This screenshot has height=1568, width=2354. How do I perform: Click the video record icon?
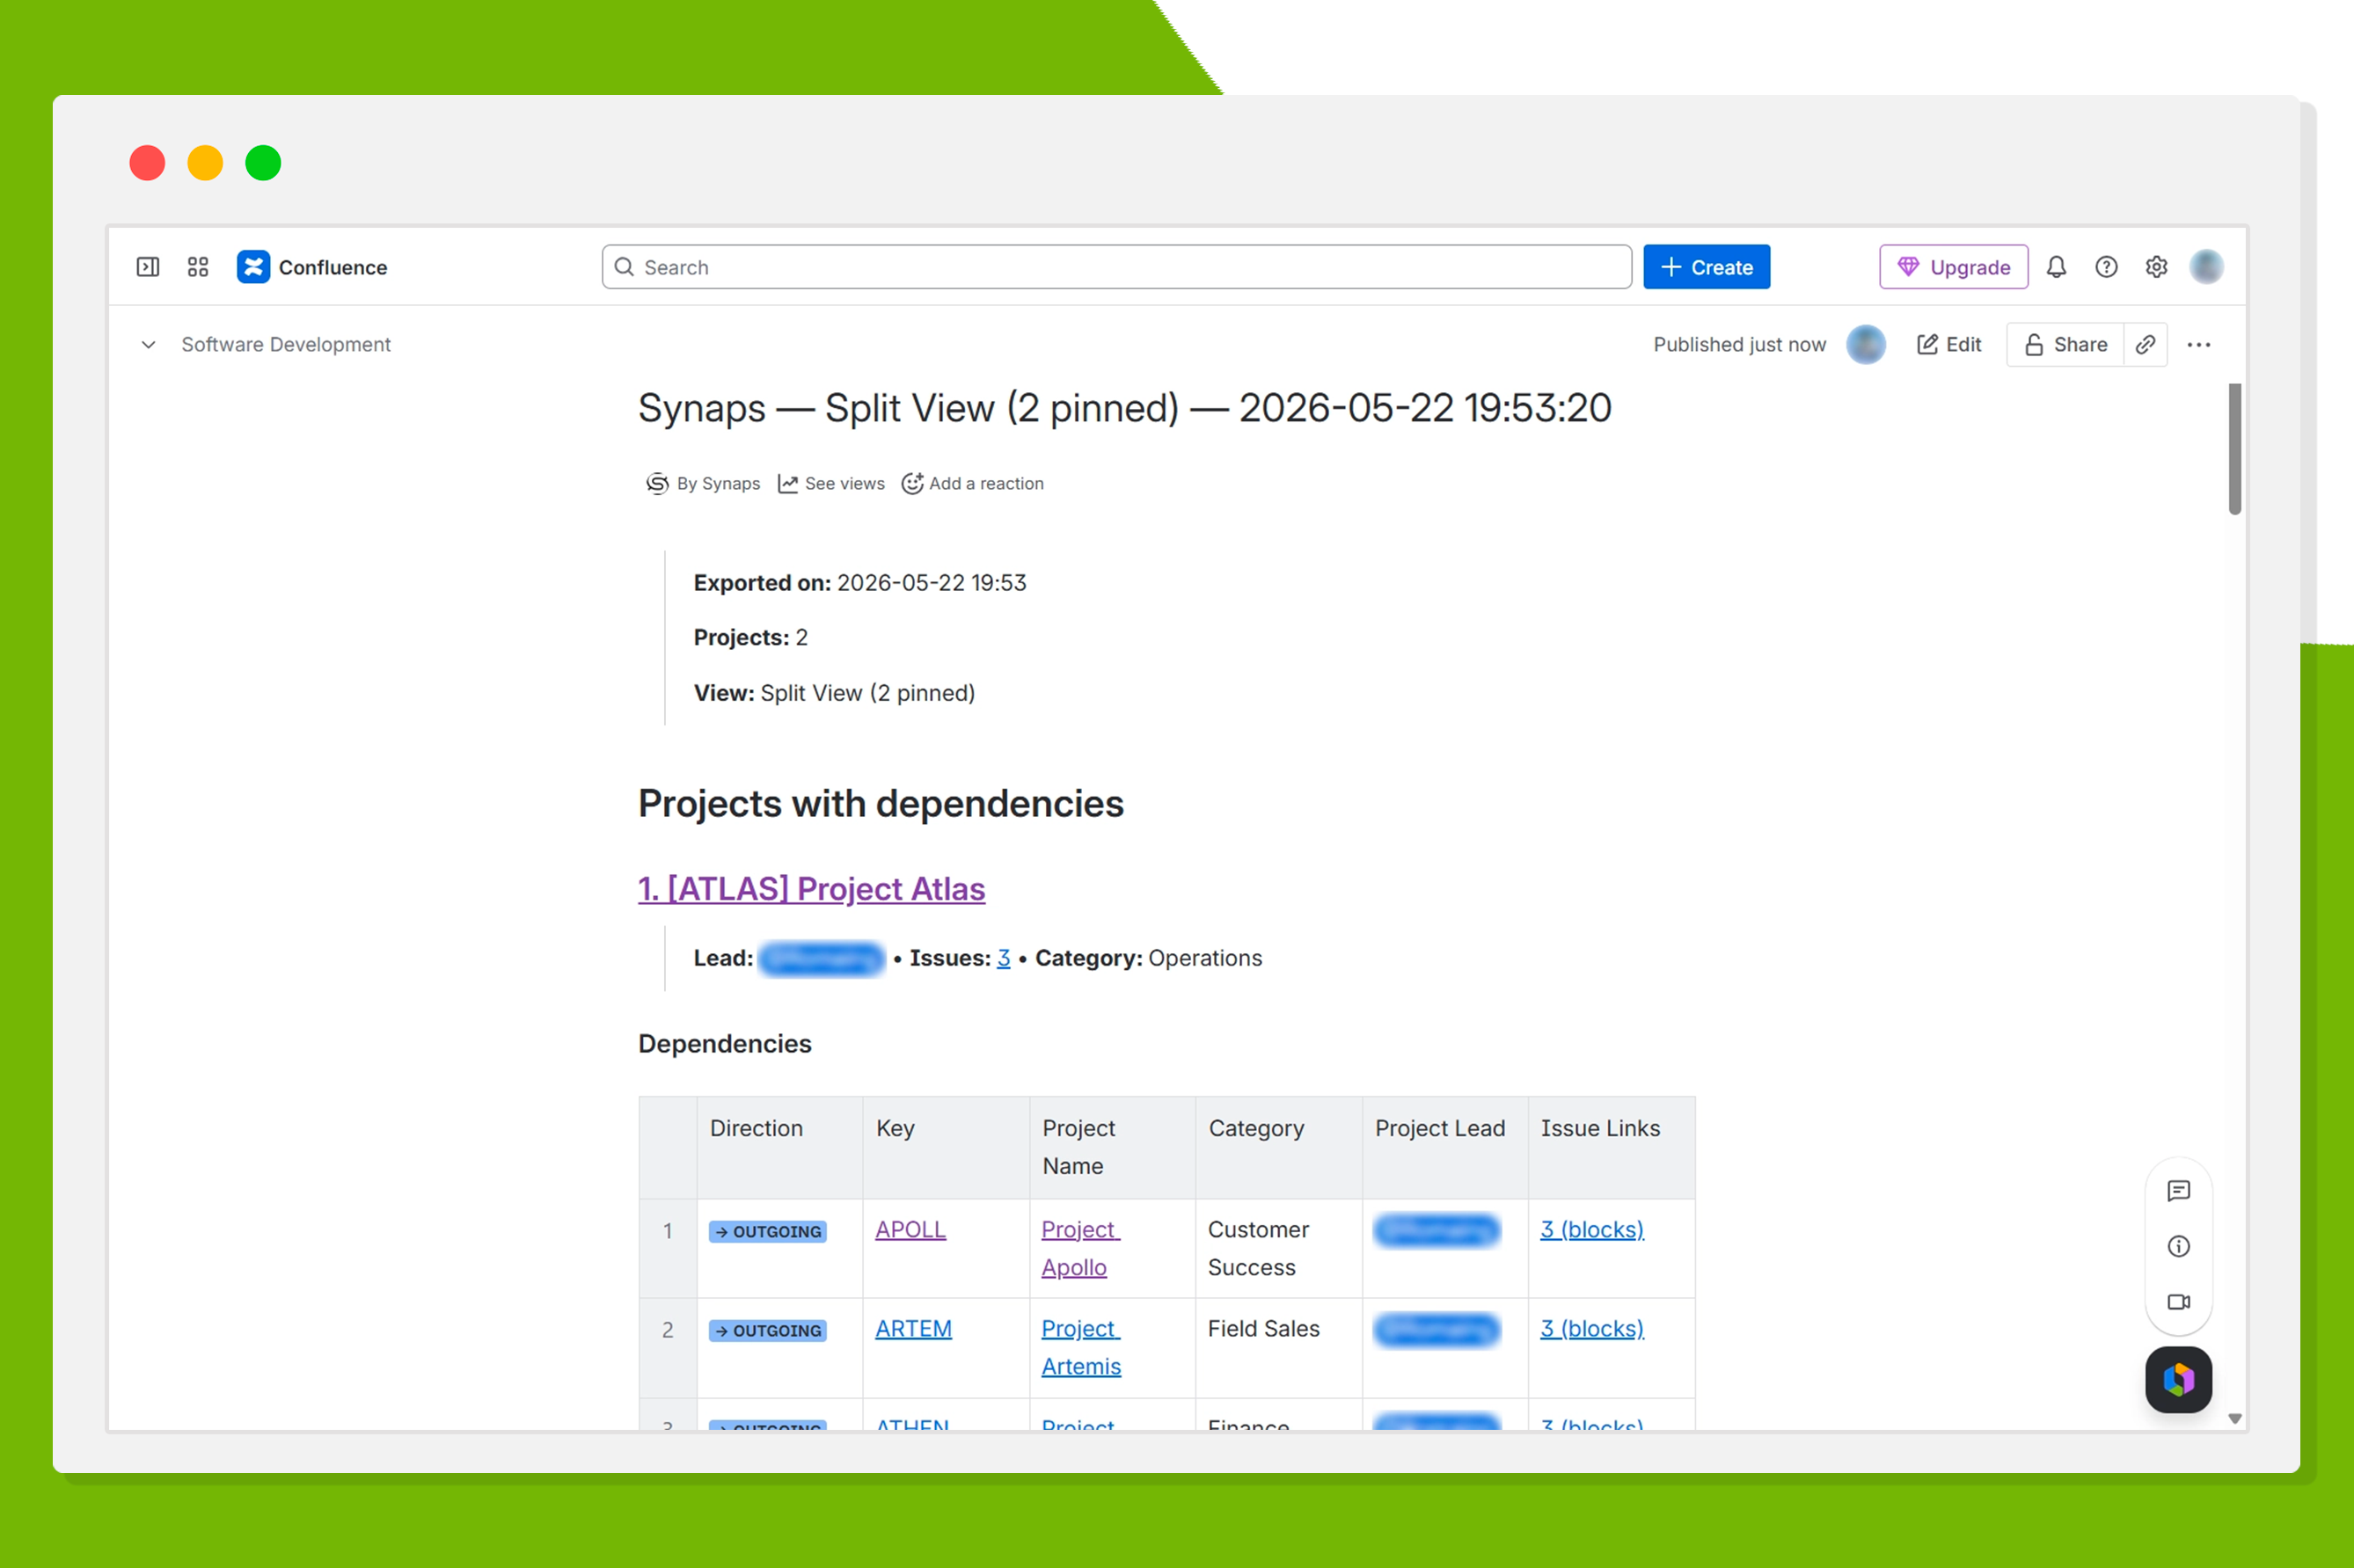tap(2178, 1302)
